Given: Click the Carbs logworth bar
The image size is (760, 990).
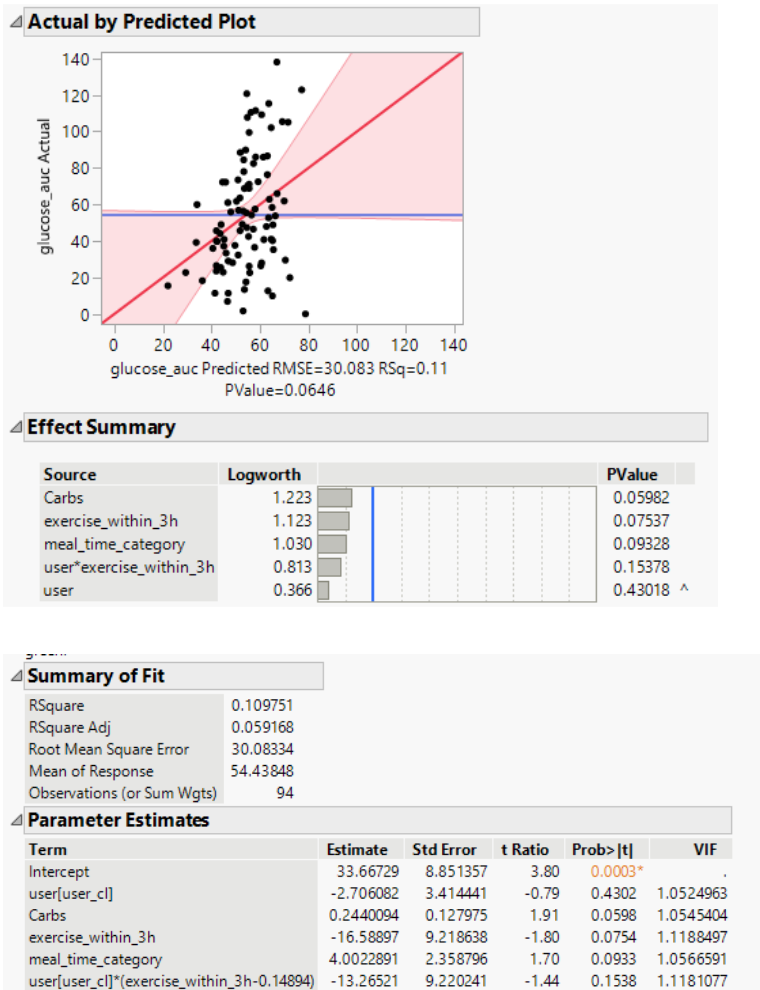Looking at the screenshot, I should [336, 497].
